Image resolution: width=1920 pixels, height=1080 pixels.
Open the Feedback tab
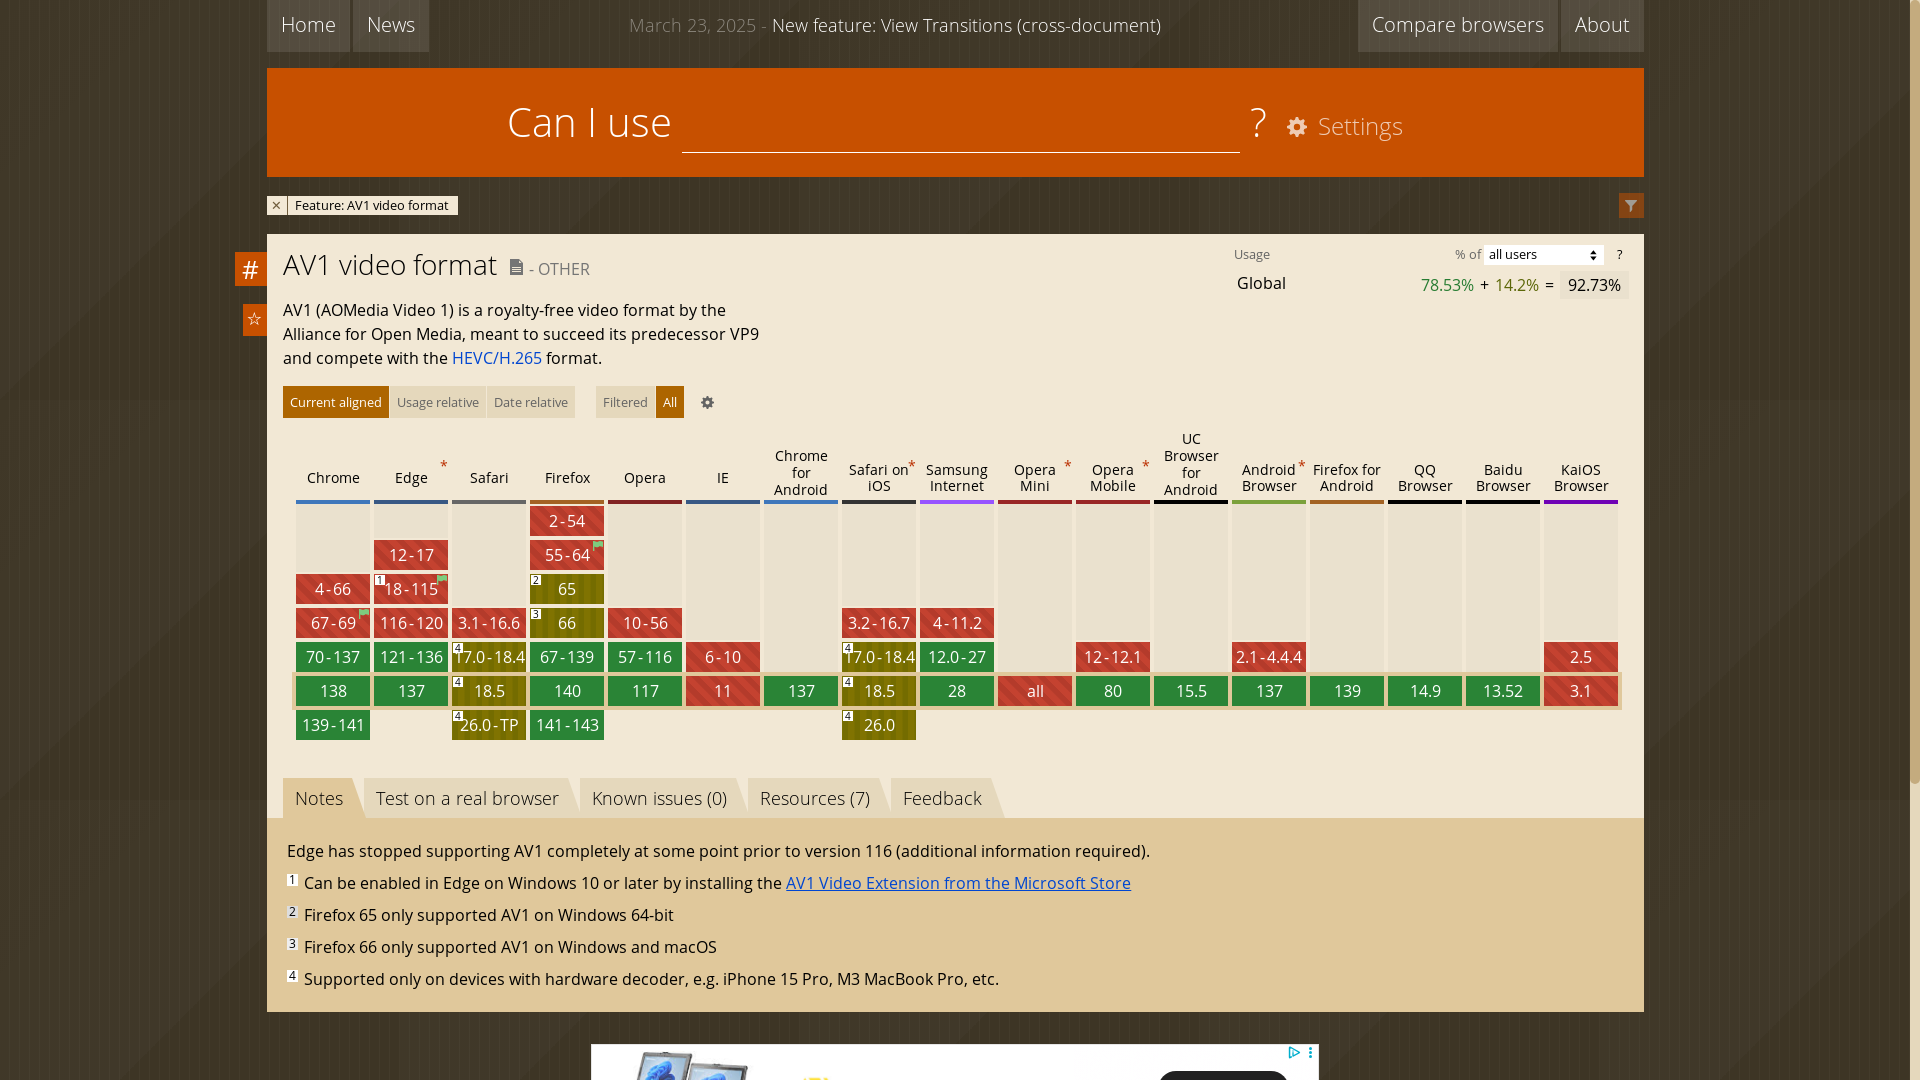pyautogui.click(x=942, y=798)
